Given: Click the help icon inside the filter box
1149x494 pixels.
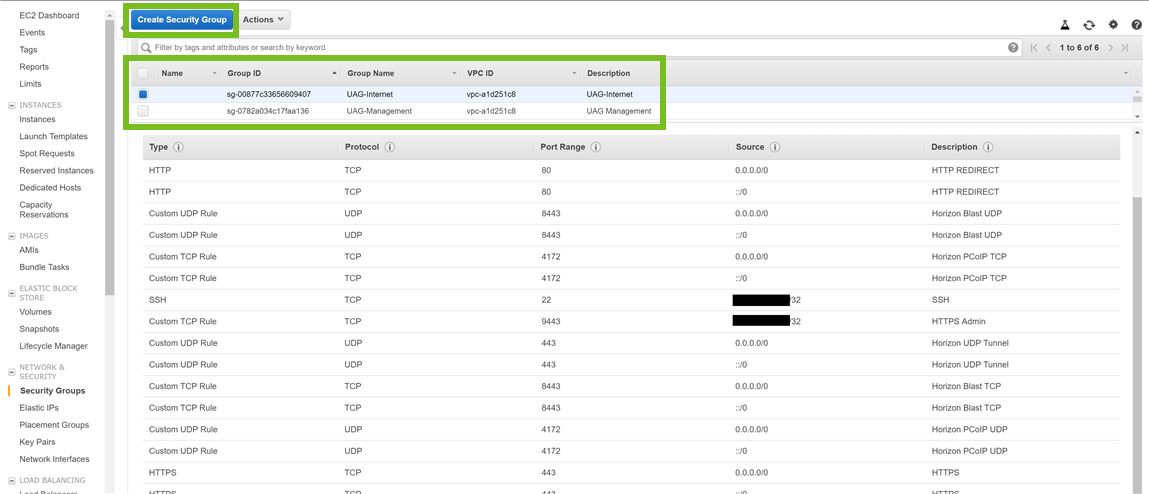Looking at the screenshot, I should 1013,48.
